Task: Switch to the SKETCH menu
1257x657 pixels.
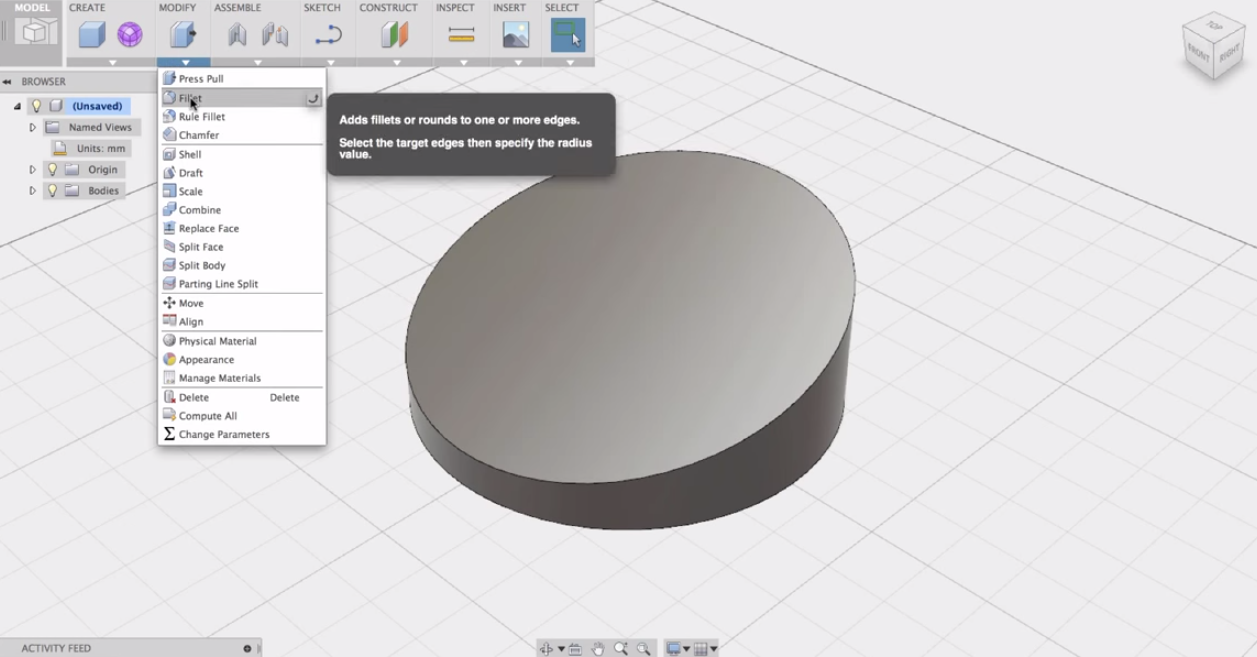Action: click(322, 8)
